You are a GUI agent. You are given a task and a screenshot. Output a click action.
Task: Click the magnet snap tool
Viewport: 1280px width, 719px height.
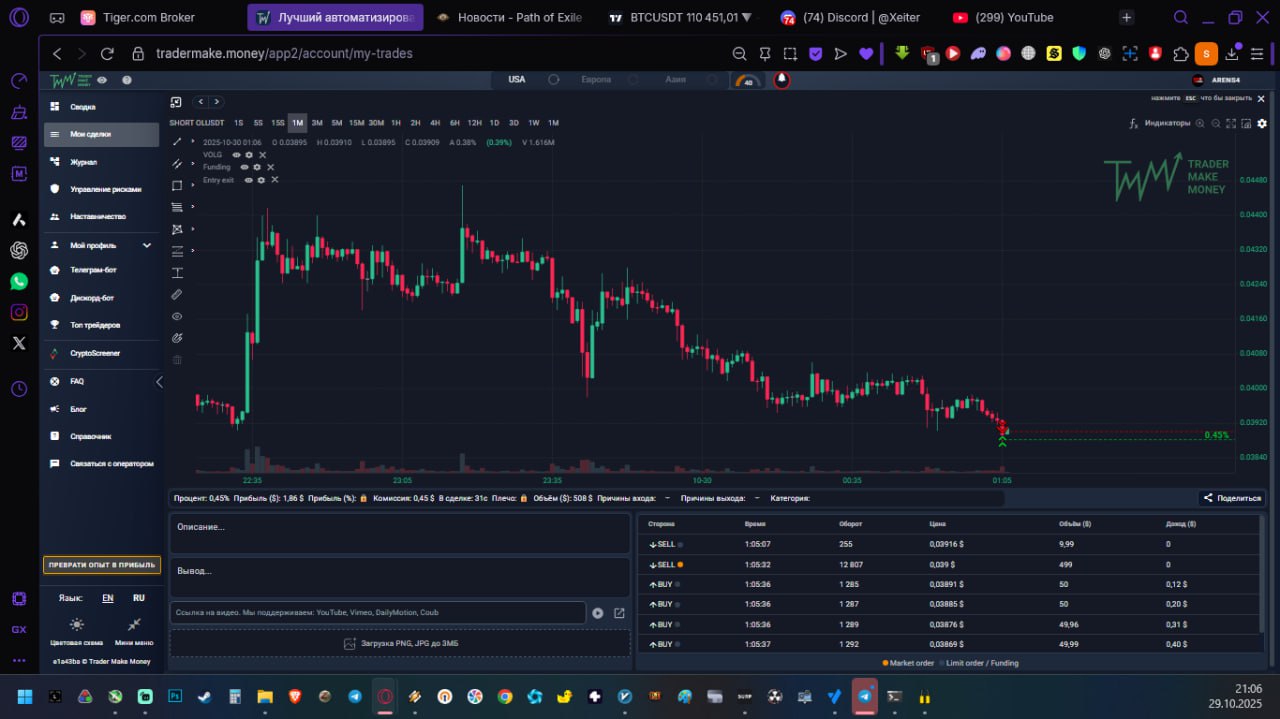pyautogui.click(x=178, y=338)
